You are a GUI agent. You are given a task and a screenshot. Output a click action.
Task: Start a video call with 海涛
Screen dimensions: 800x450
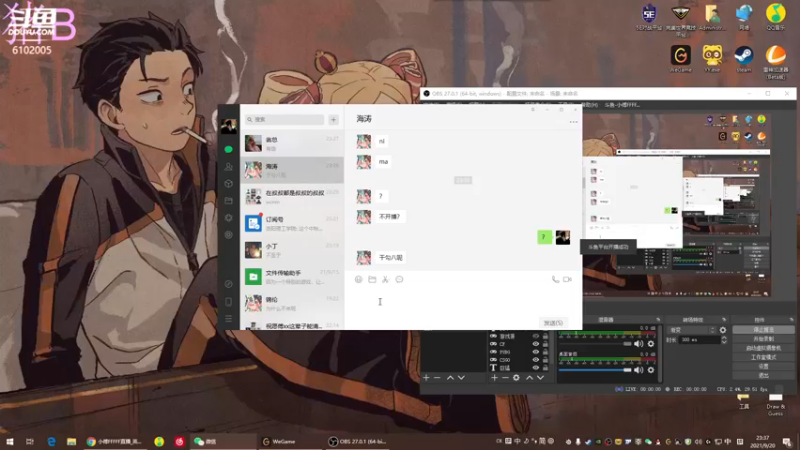click(x=567, y=280)
